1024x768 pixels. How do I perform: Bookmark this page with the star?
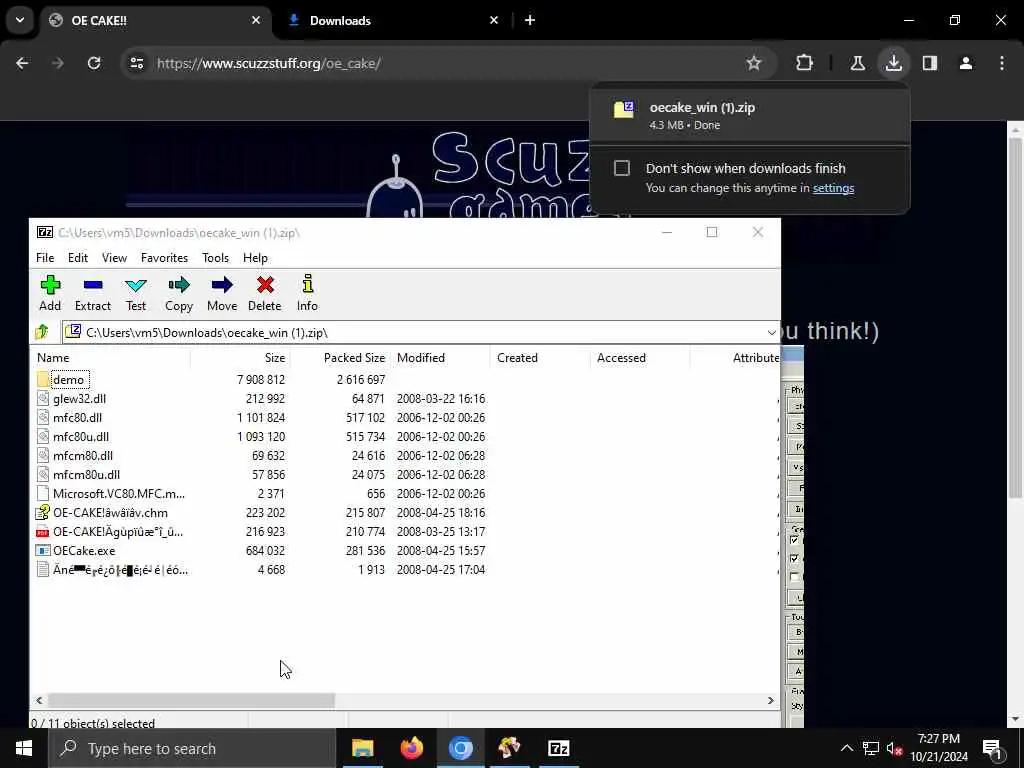tap(754, 63)
